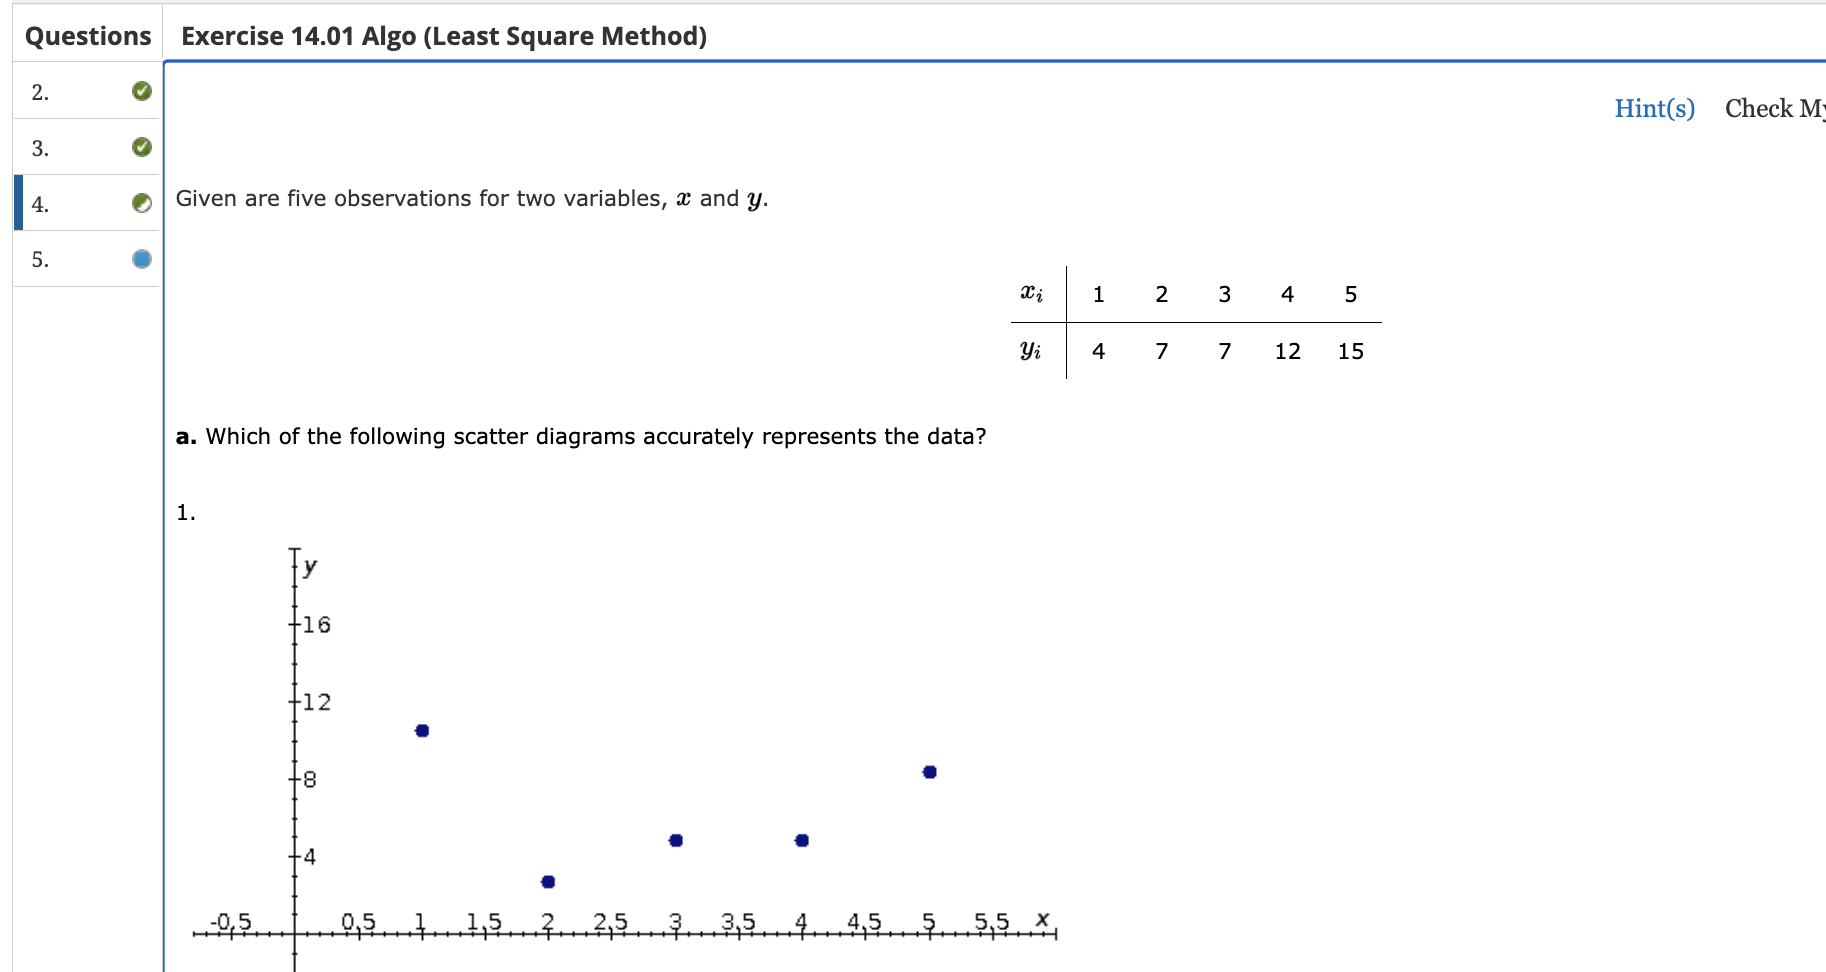Click the green checkmark icon beside question 2
The height and width of the screenshot is (972, 1826).
(x=142, y=91)
